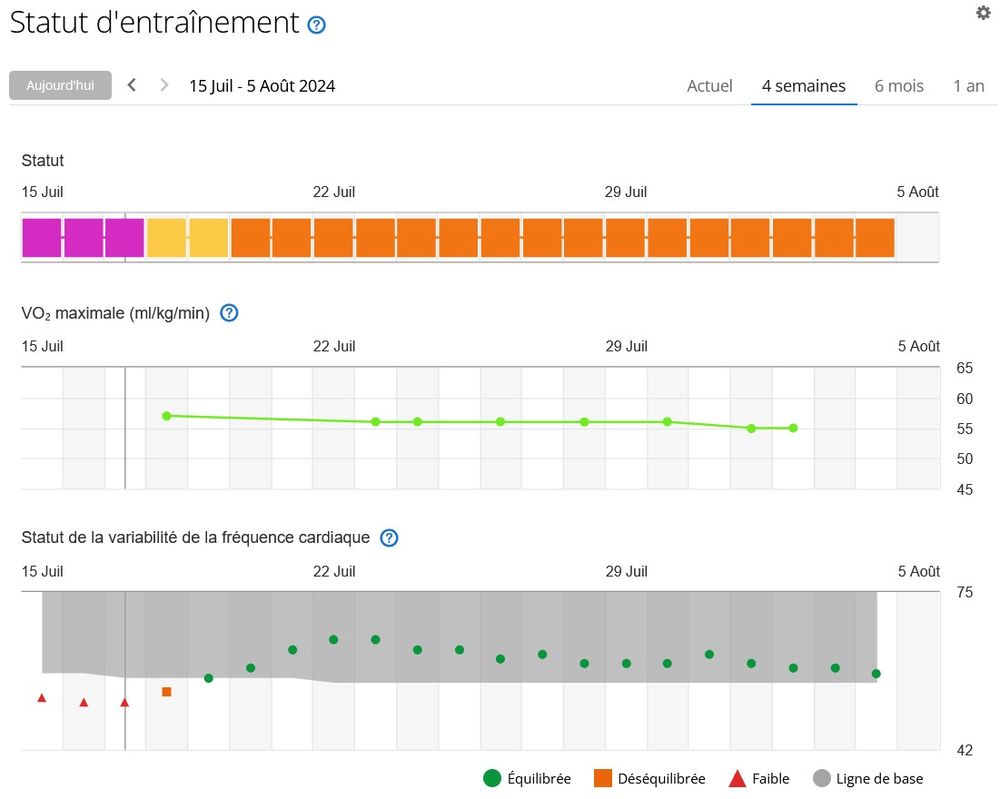
Task: Click the Aujourd'hui button
Action: pyautogui.click(x=60, y=85)
